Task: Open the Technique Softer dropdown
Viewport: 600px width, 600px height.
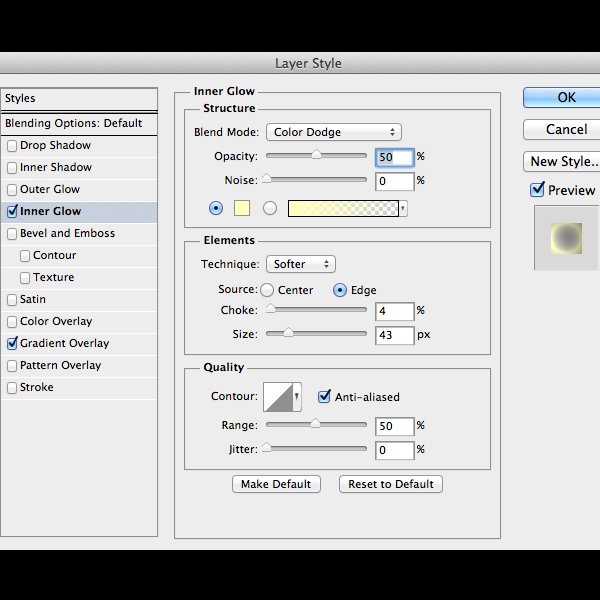Action: click(x=301, y=264)
